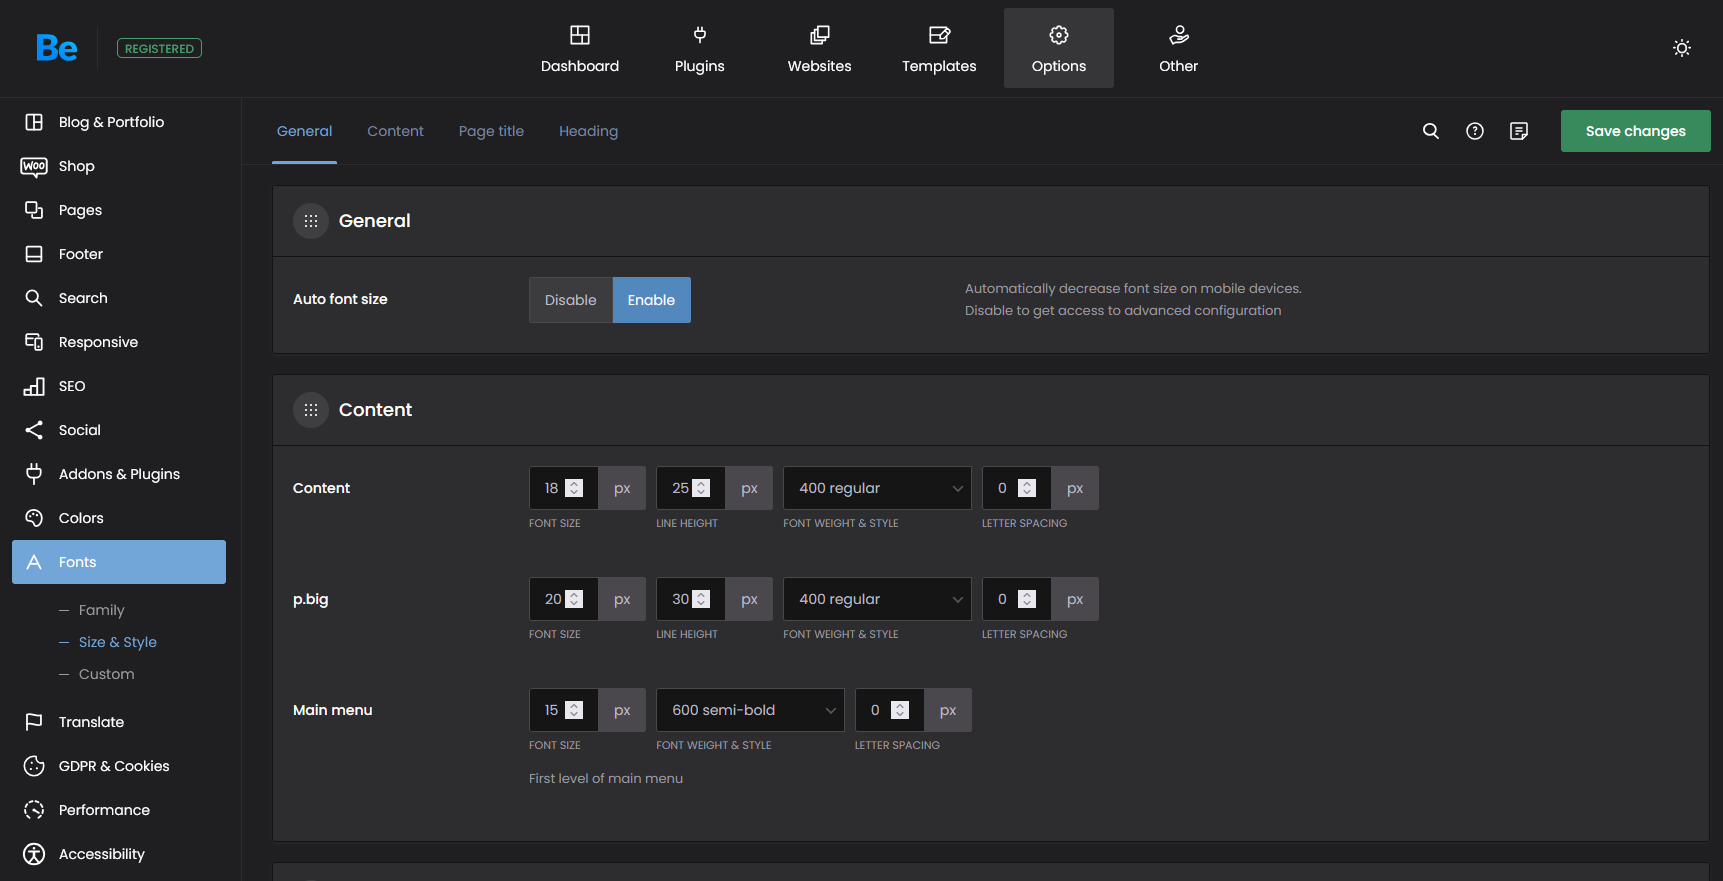This screenshot has width=1723, height=881.
Task: Adjust p.big line height stepper
Action: pyautogui.click(x=701, y=599)
